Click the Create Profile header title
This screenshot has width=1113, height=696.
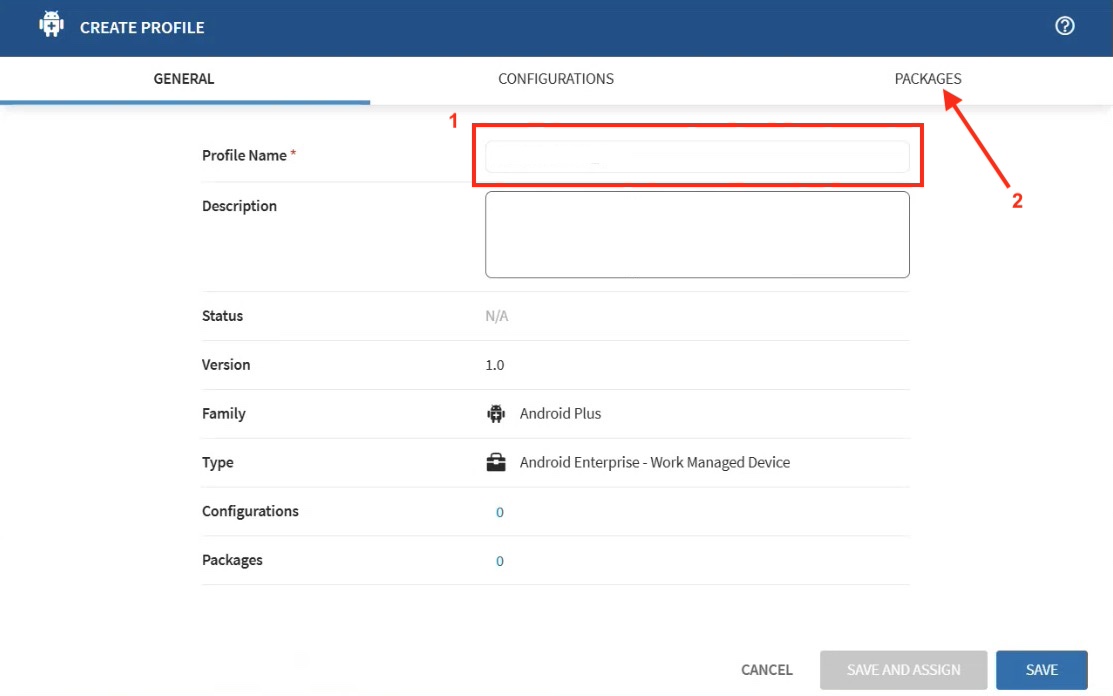pyautogui.click(x=142, y=28)
